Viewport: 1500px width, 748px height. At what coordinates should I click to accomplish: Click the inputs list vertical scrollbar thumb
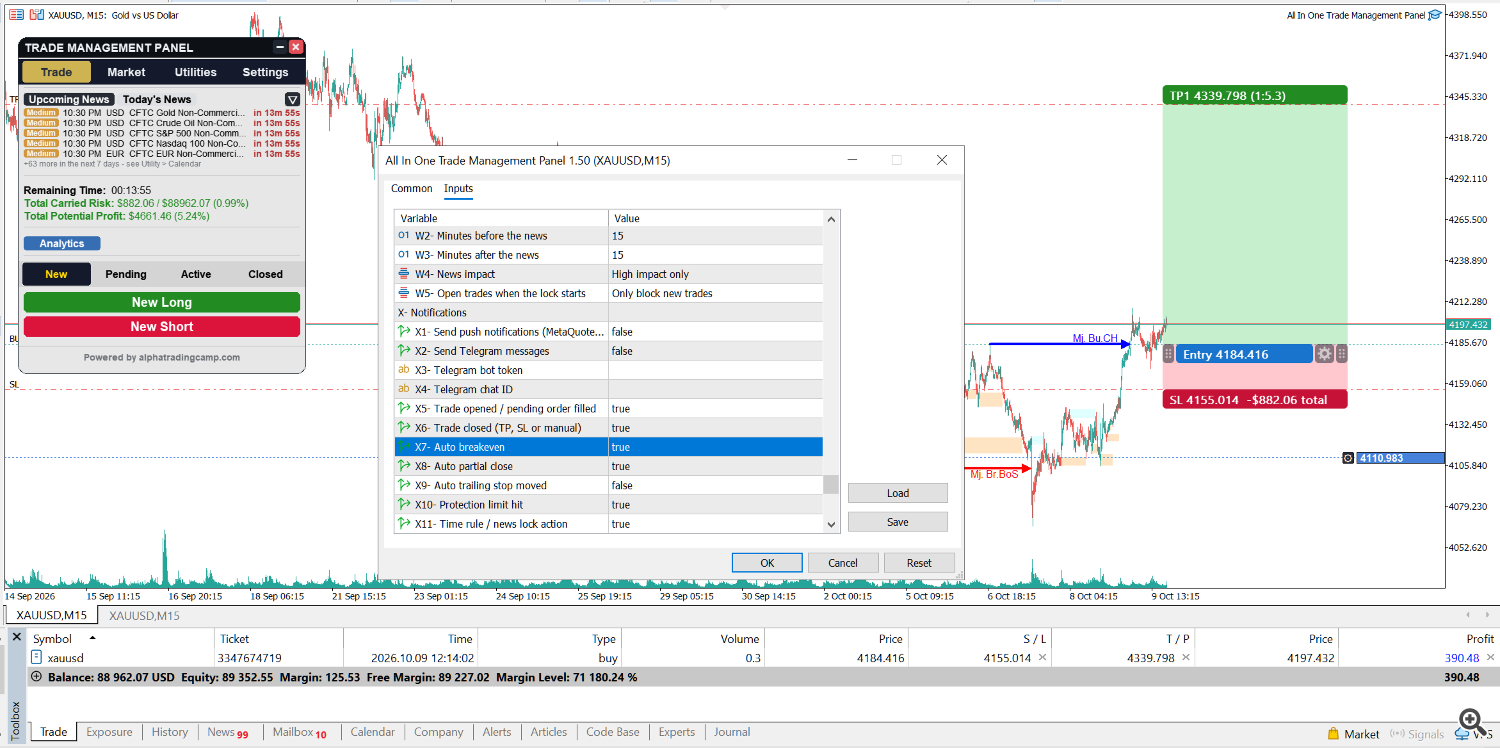coord(831,485)
